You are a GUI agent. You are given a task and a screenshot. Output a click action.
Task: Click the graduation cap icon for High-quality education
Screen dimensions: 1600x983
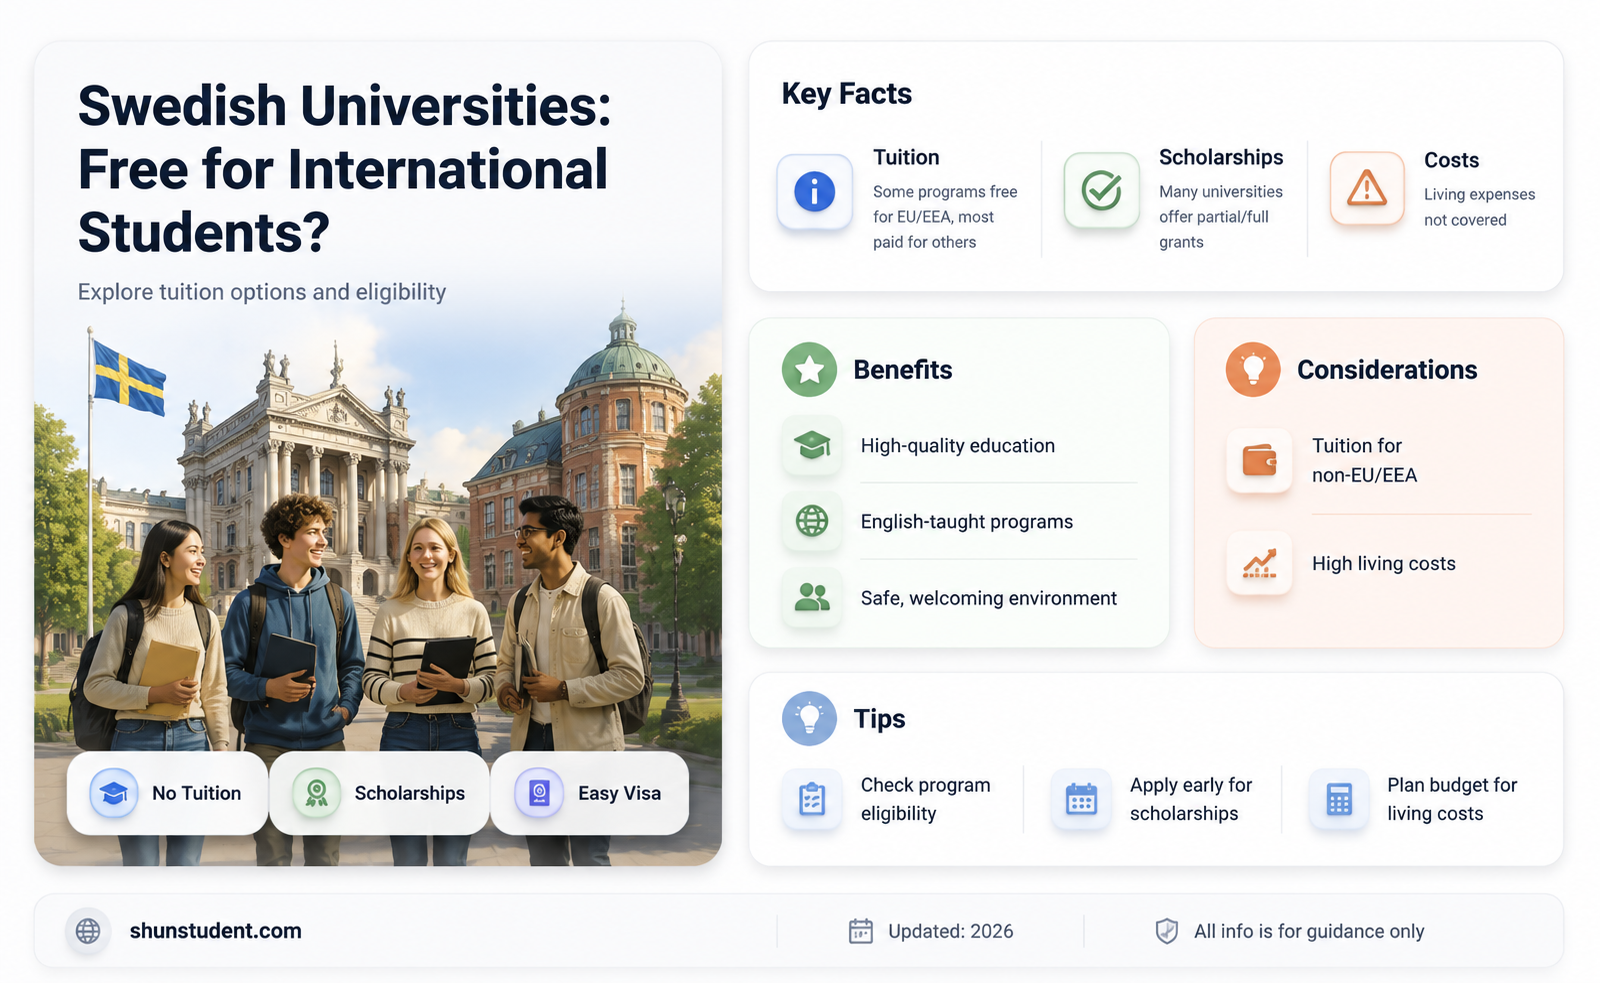(x=812, y=445)
